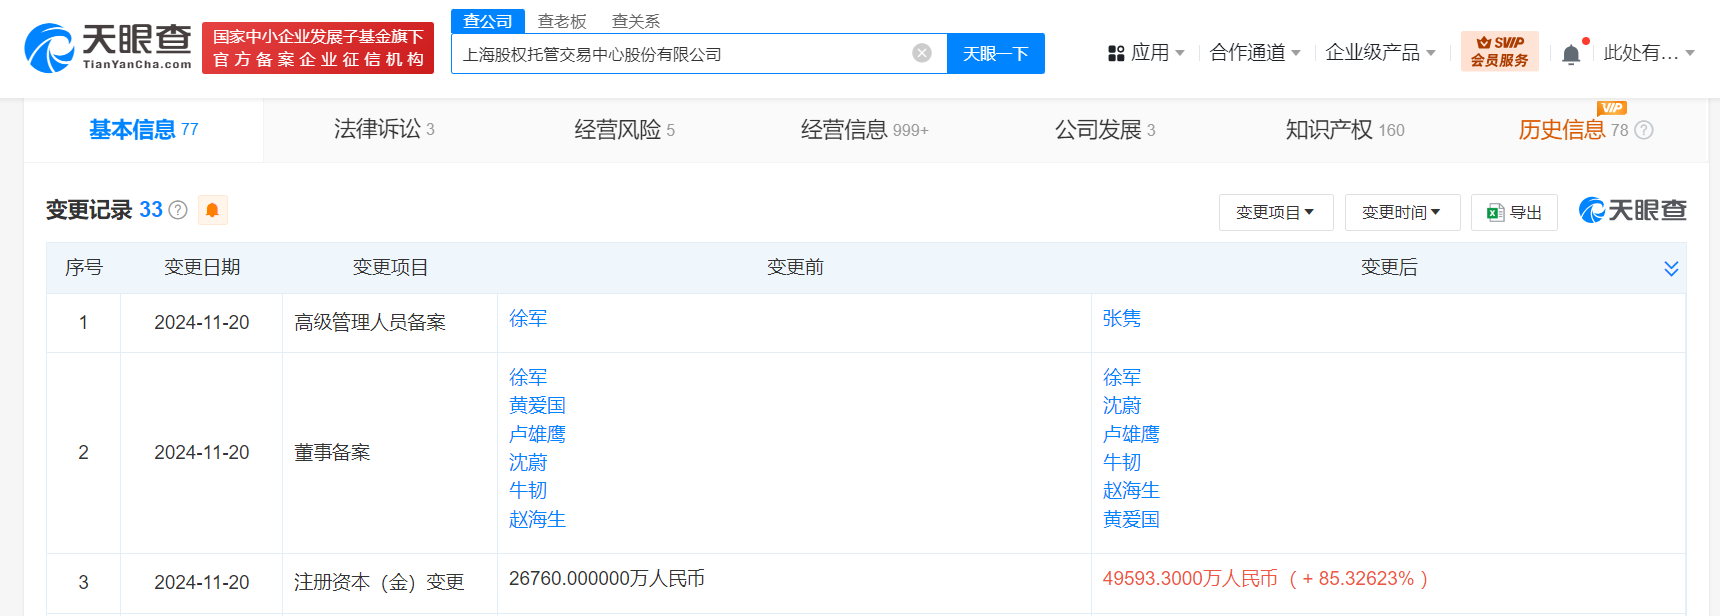Click the 应用 grid icon
Screen dimensions: 1720x616
1116,53
